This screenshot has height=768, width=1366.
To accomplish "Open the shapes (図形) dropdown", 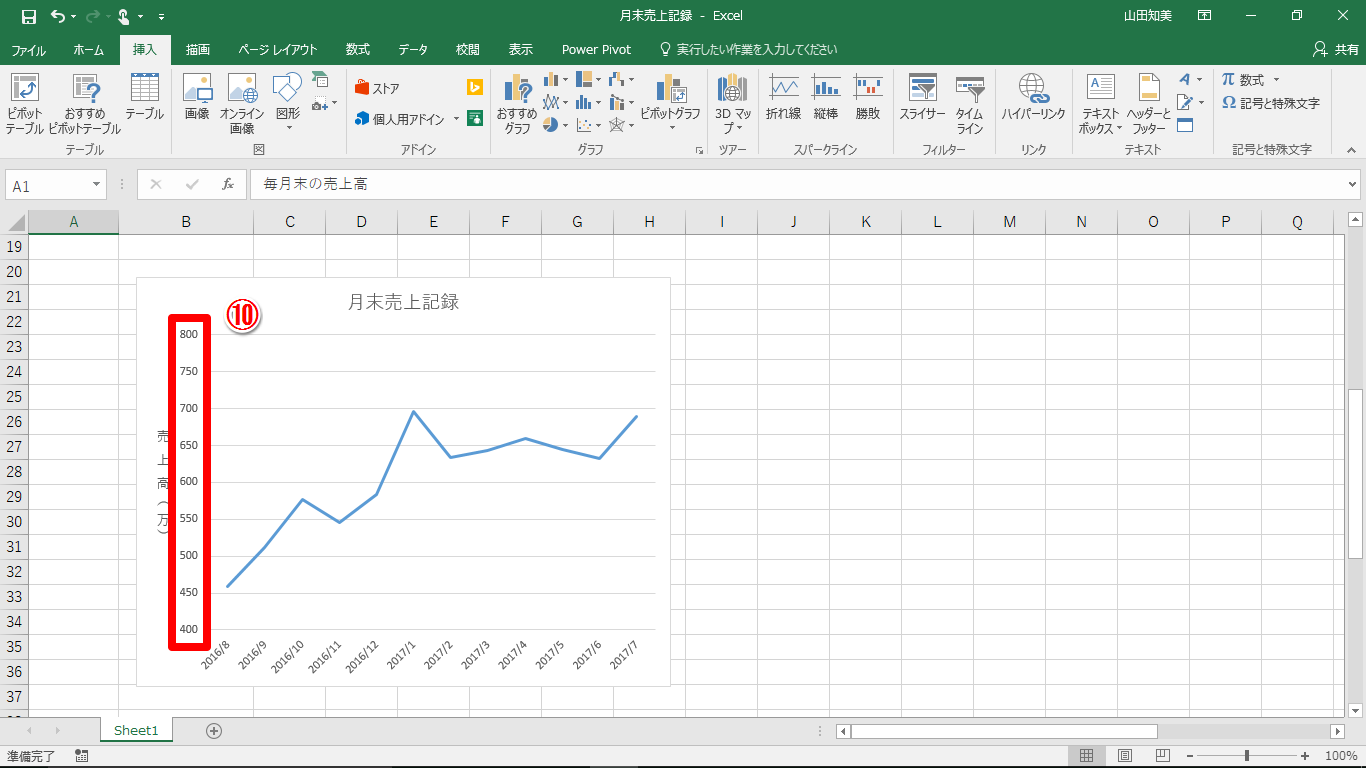I will pyautogui.click(x=288, y=126).
